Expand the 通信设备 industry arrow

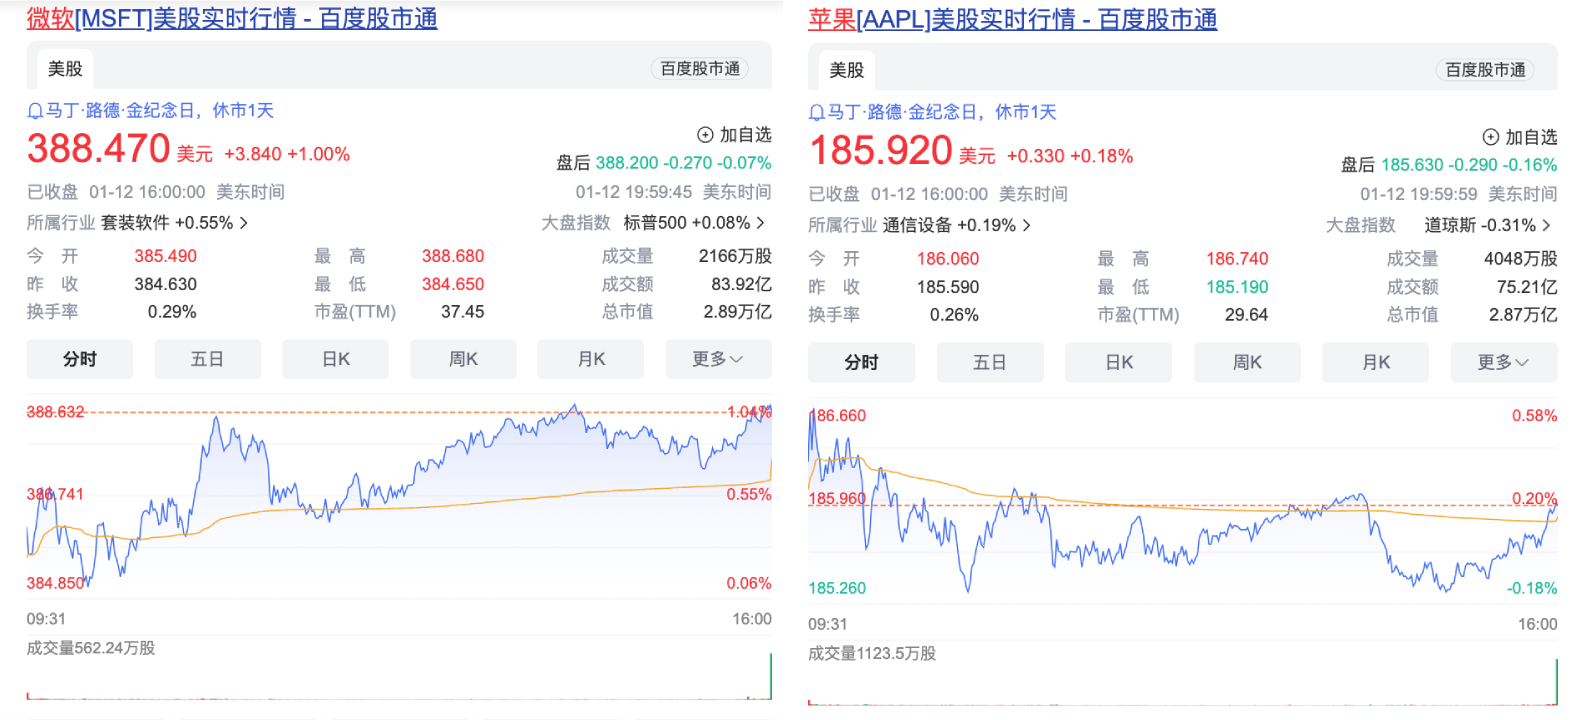click(x=1026, y=226)
